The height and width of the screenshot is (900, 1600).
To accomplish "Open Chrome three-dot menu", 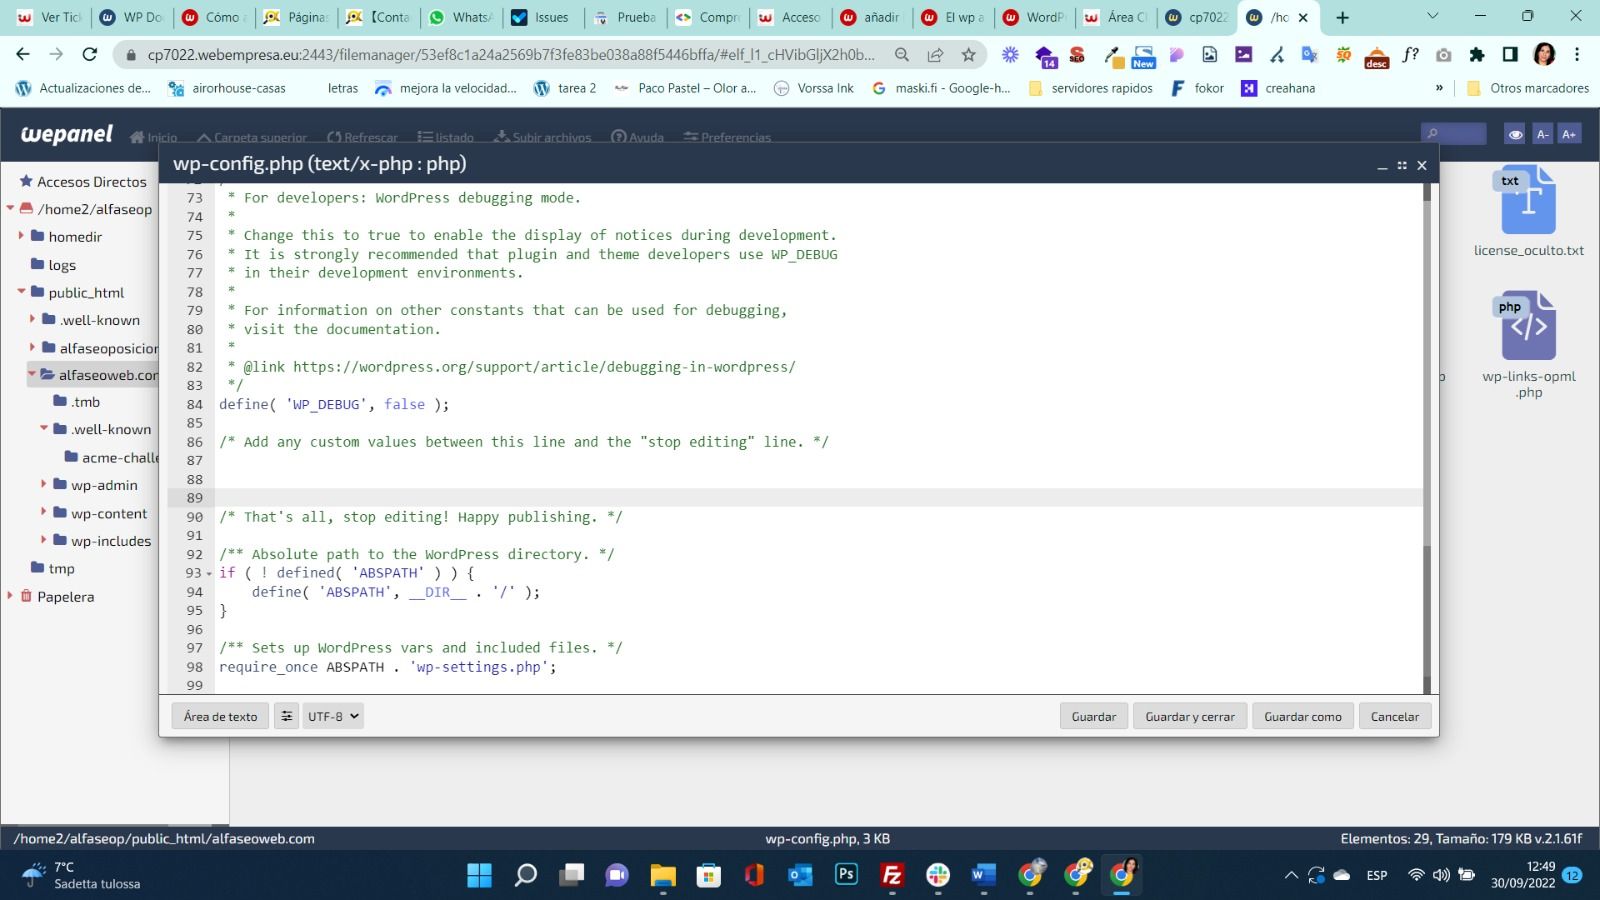I will [1577, 55].
